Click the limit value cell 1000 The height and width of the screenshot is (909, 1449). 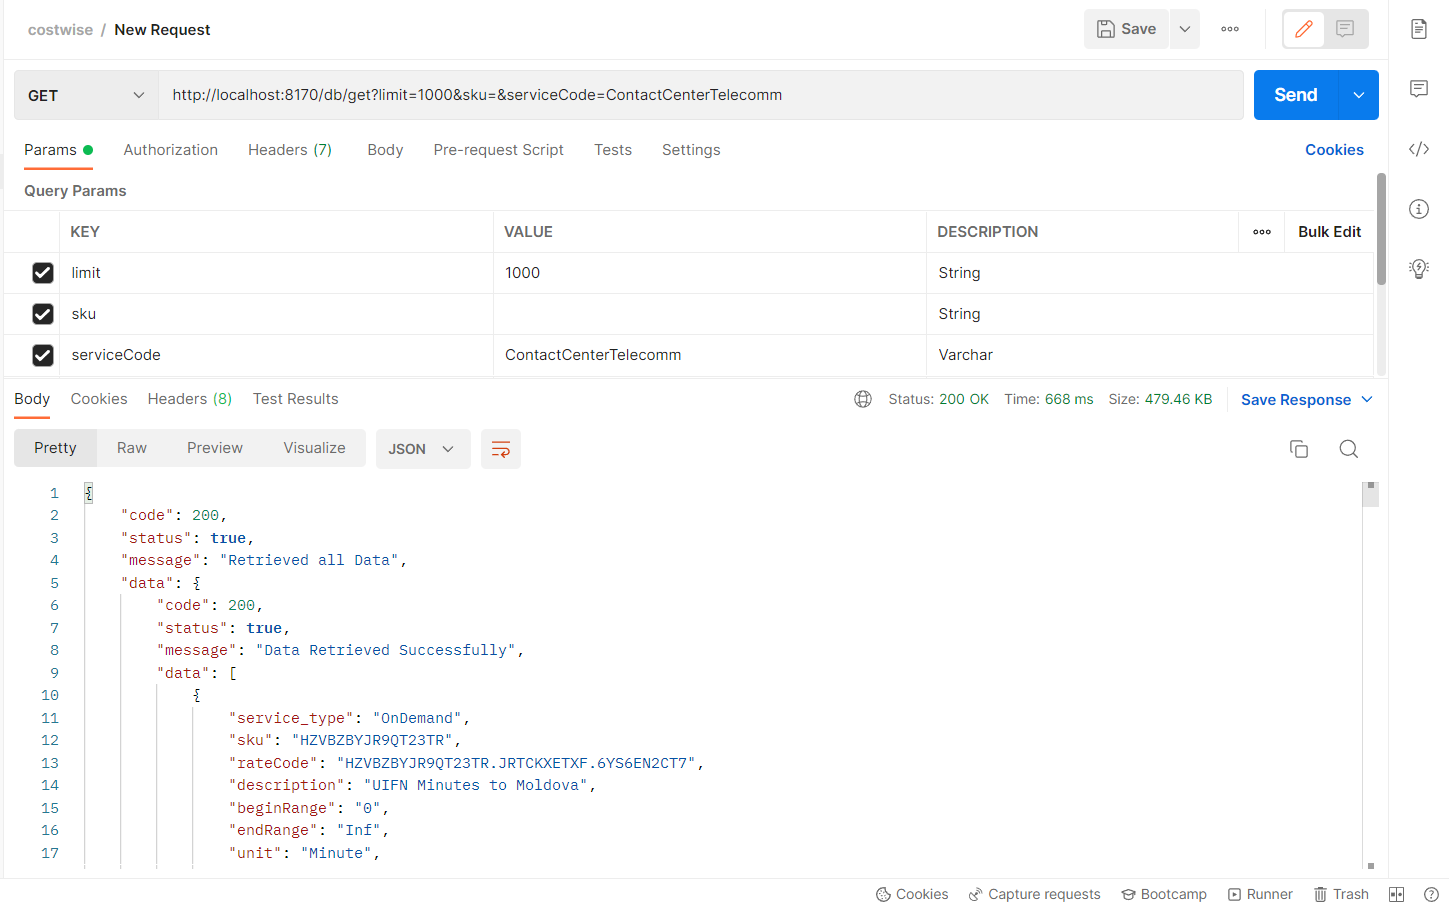709,273
